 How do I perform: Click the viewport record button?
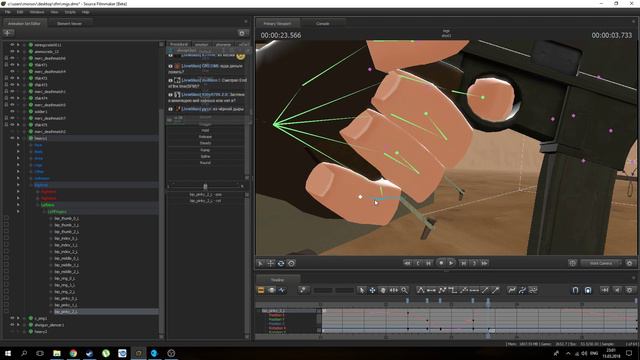coord(441,263)
